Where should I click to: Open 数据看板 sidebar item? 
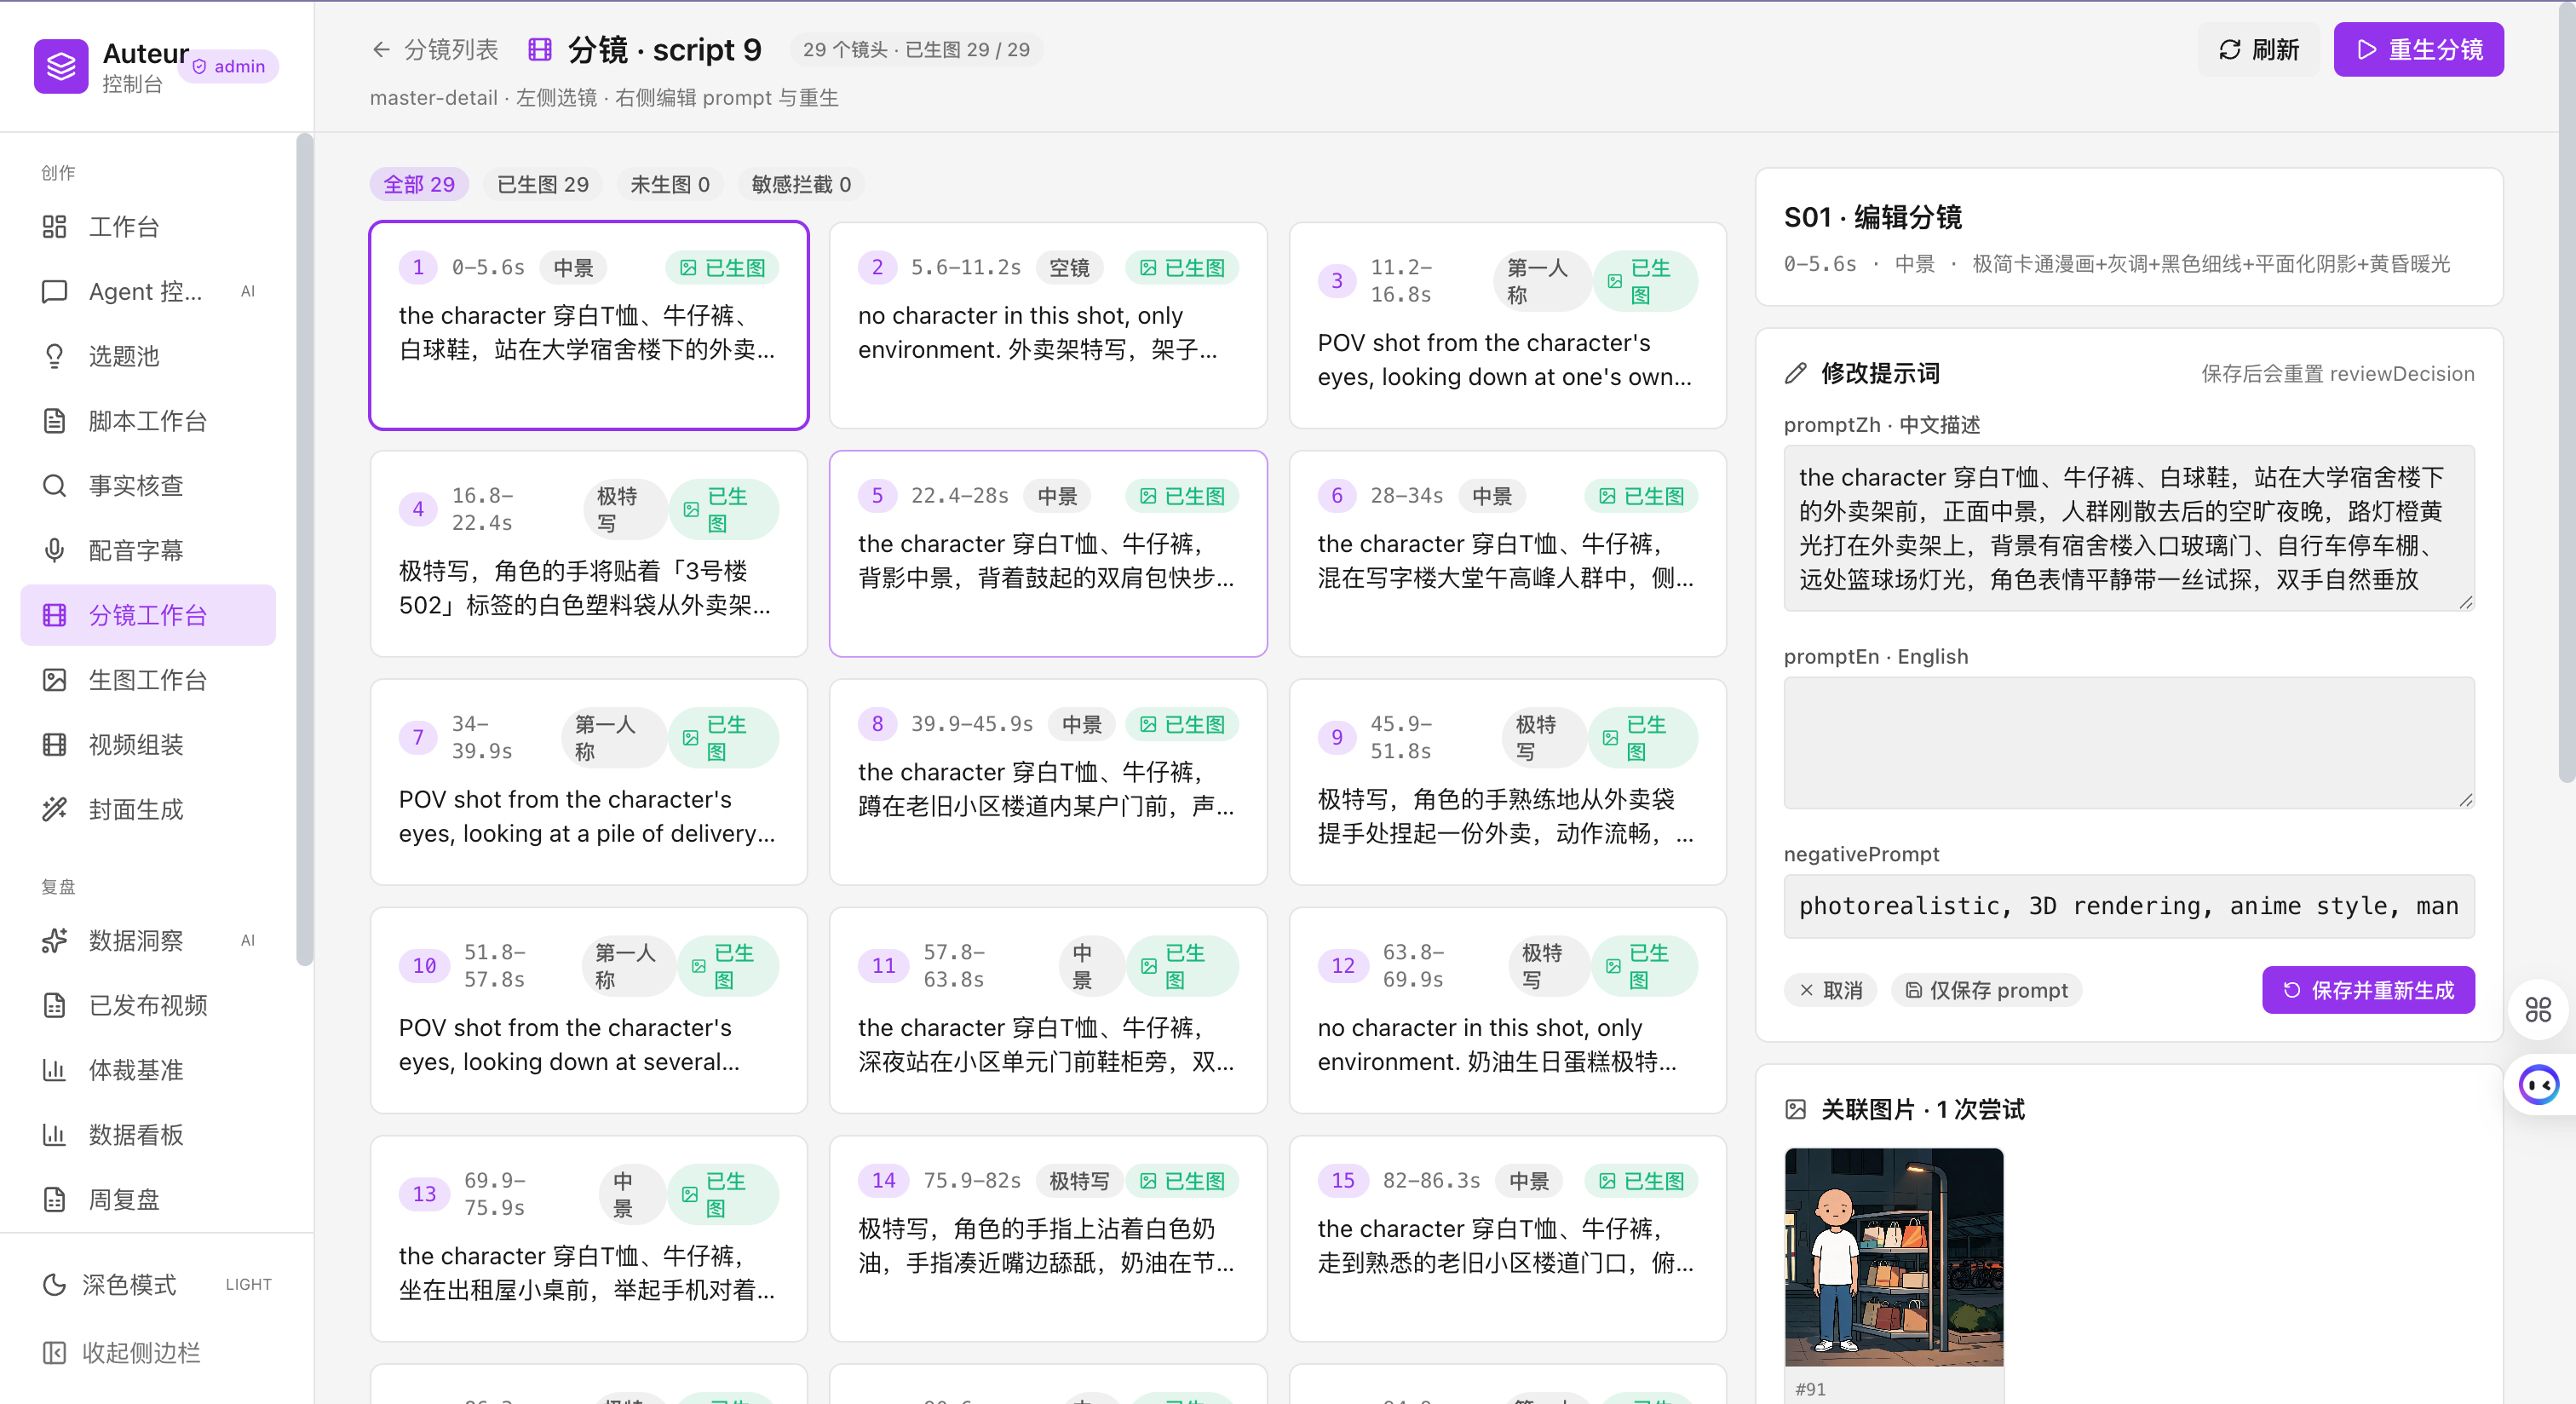(148, 1135)
